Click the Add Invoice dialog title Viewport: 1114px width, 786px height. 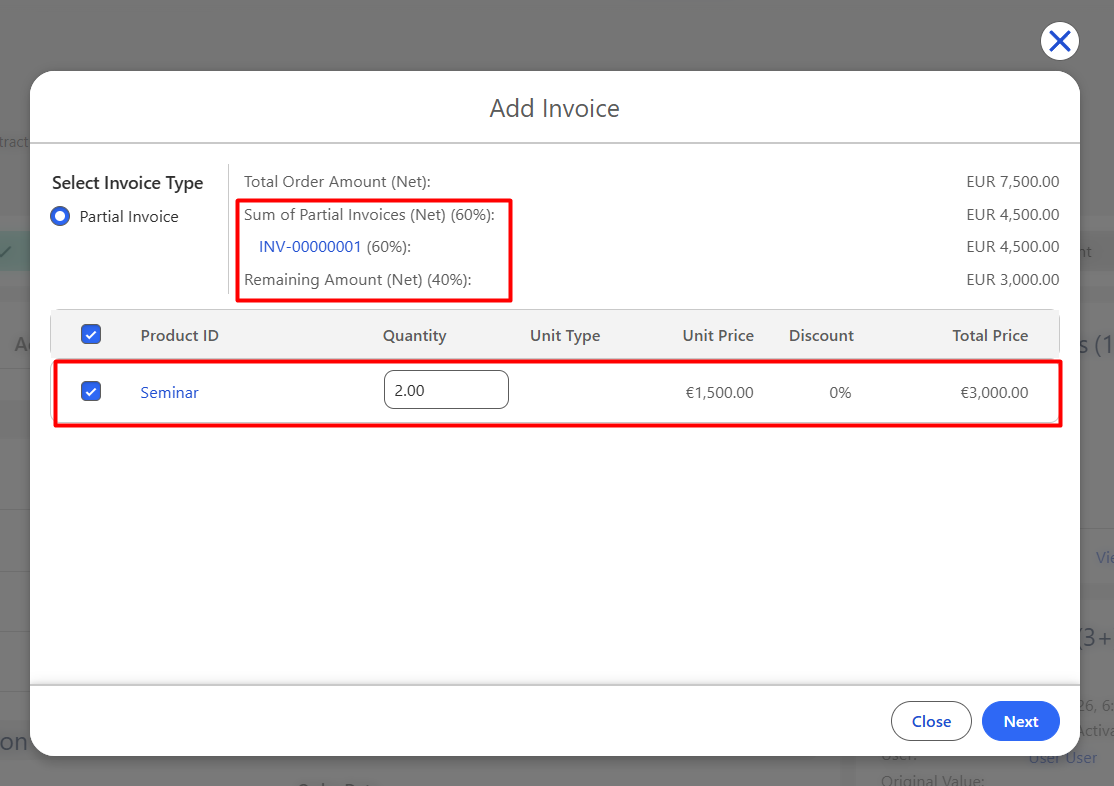point(555,109)
